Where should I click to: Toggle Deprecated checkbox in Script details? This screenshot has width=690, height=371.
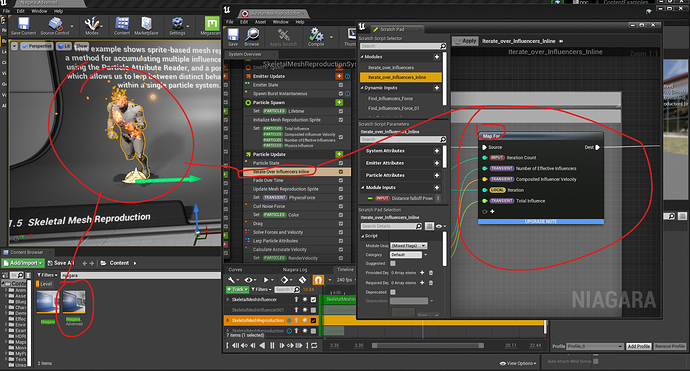(x=393, y=292)
